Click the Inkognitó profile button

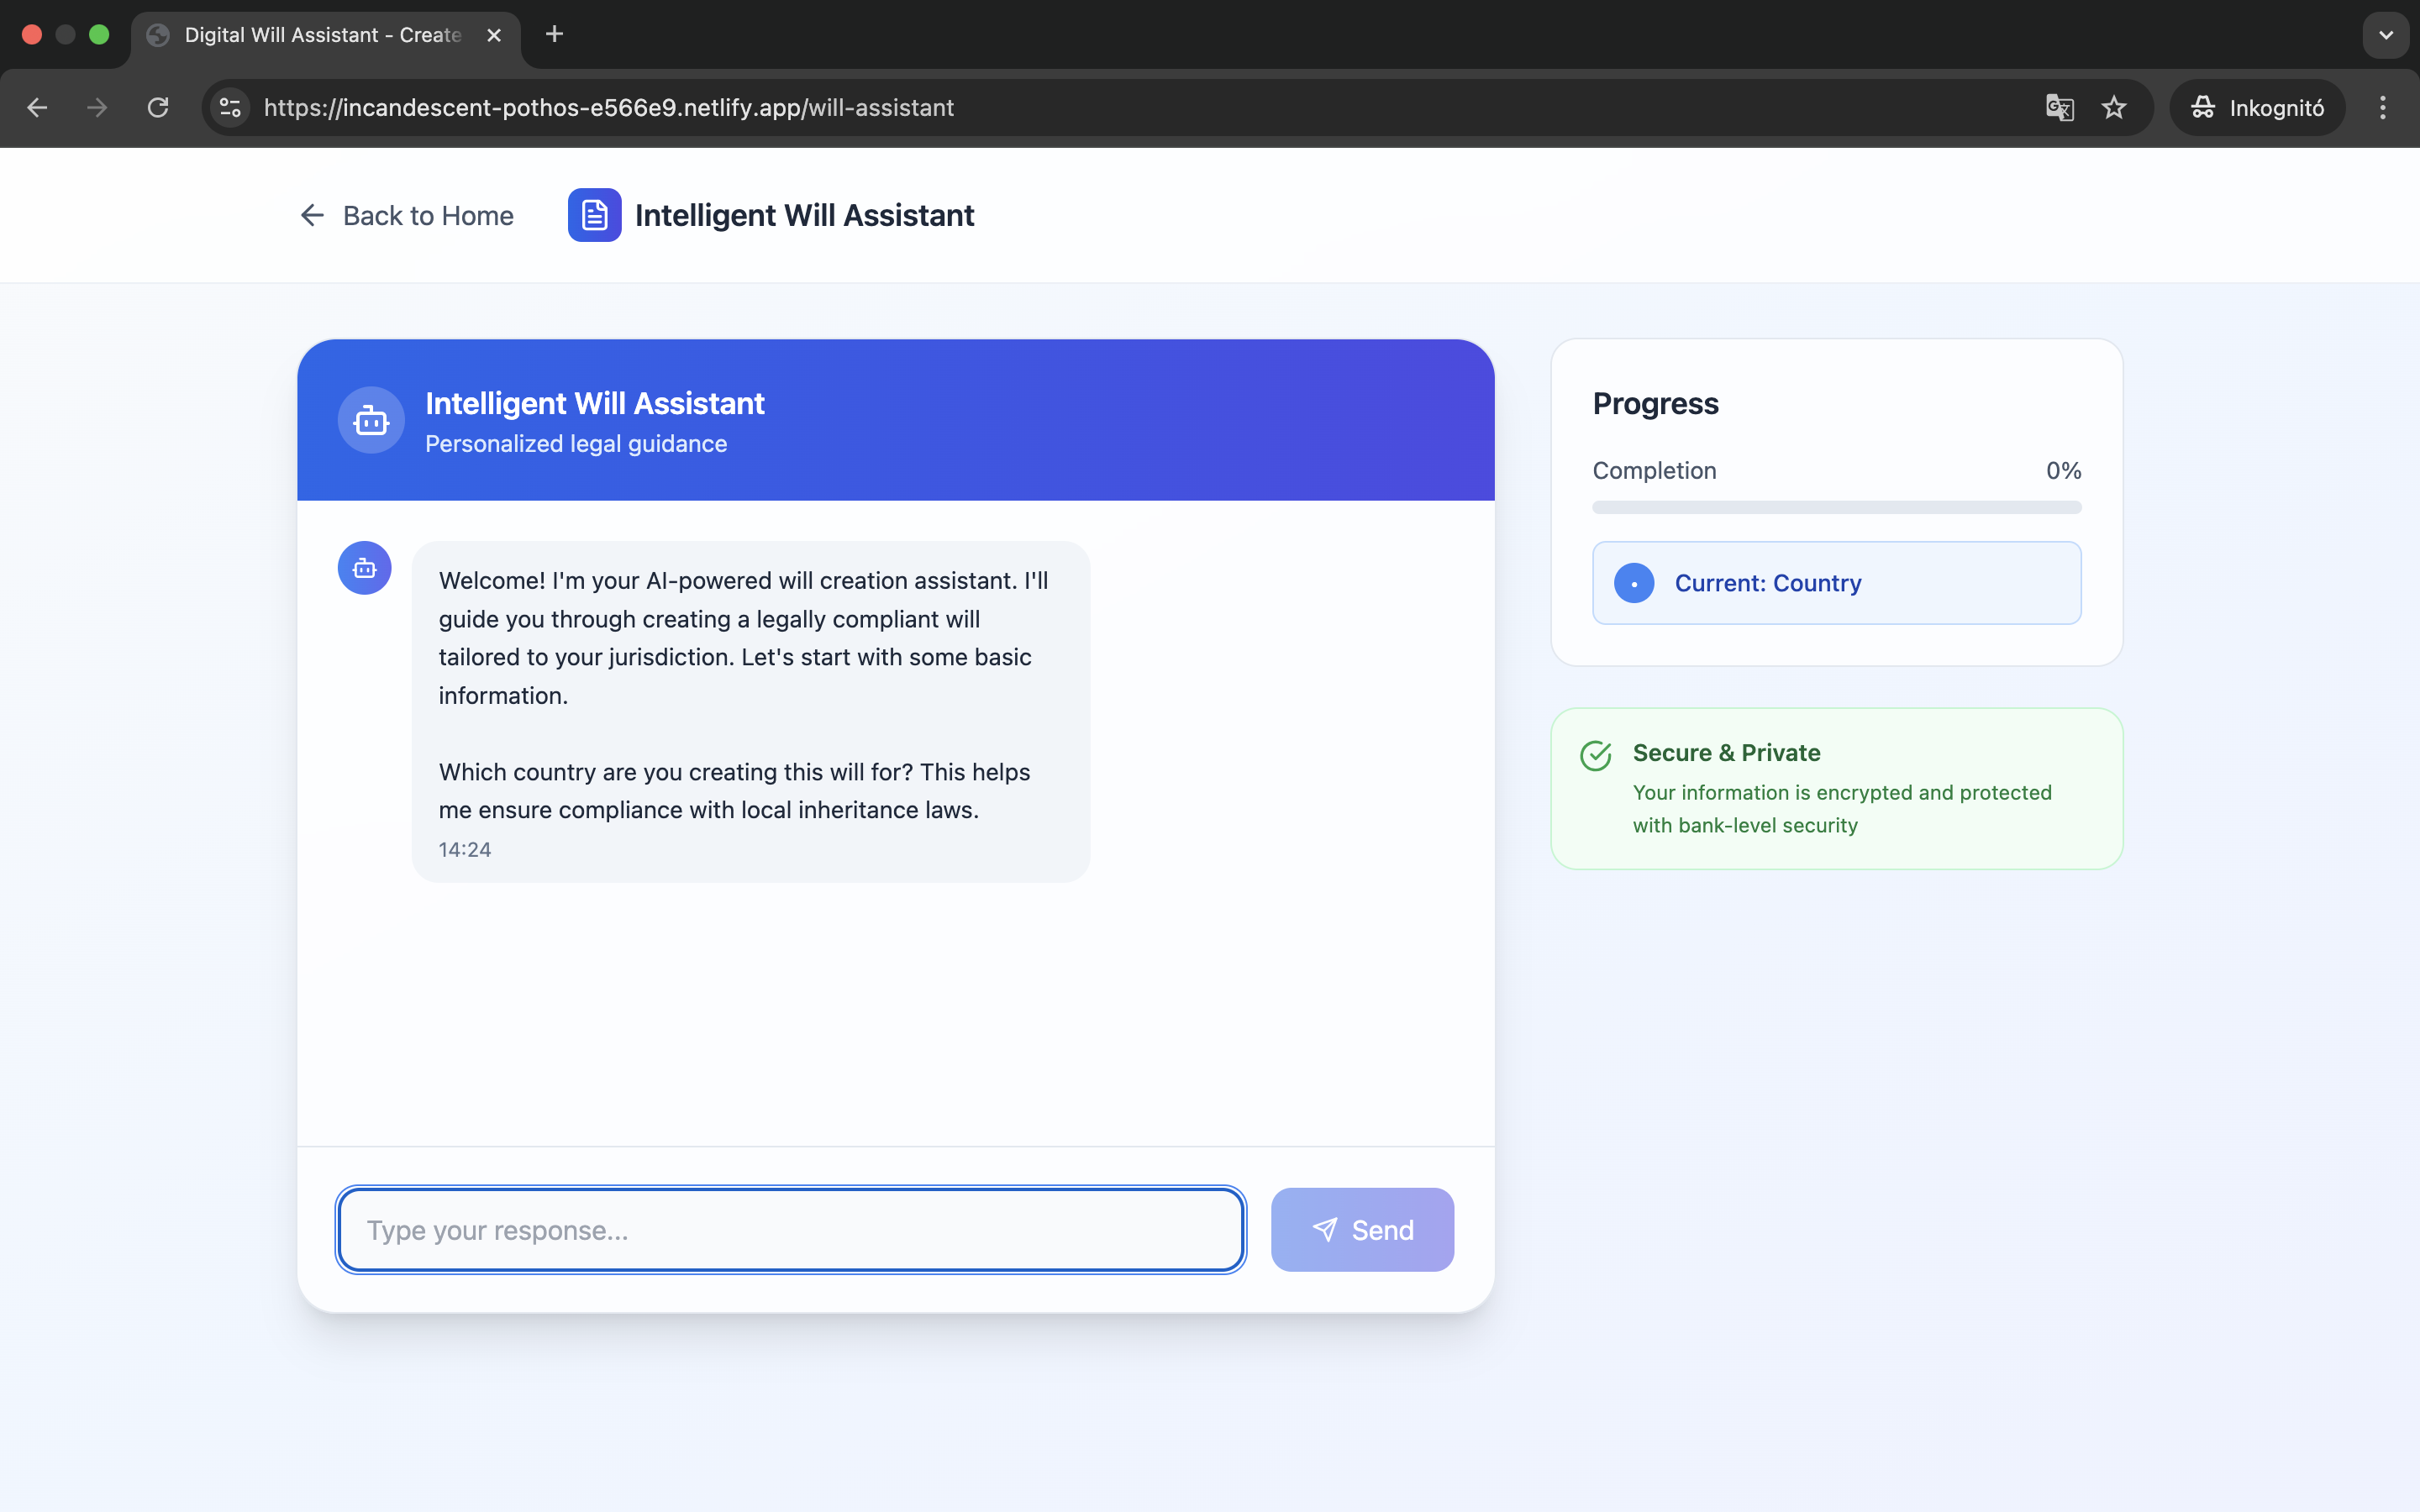pyautogui.click(x=2257, y=108)
